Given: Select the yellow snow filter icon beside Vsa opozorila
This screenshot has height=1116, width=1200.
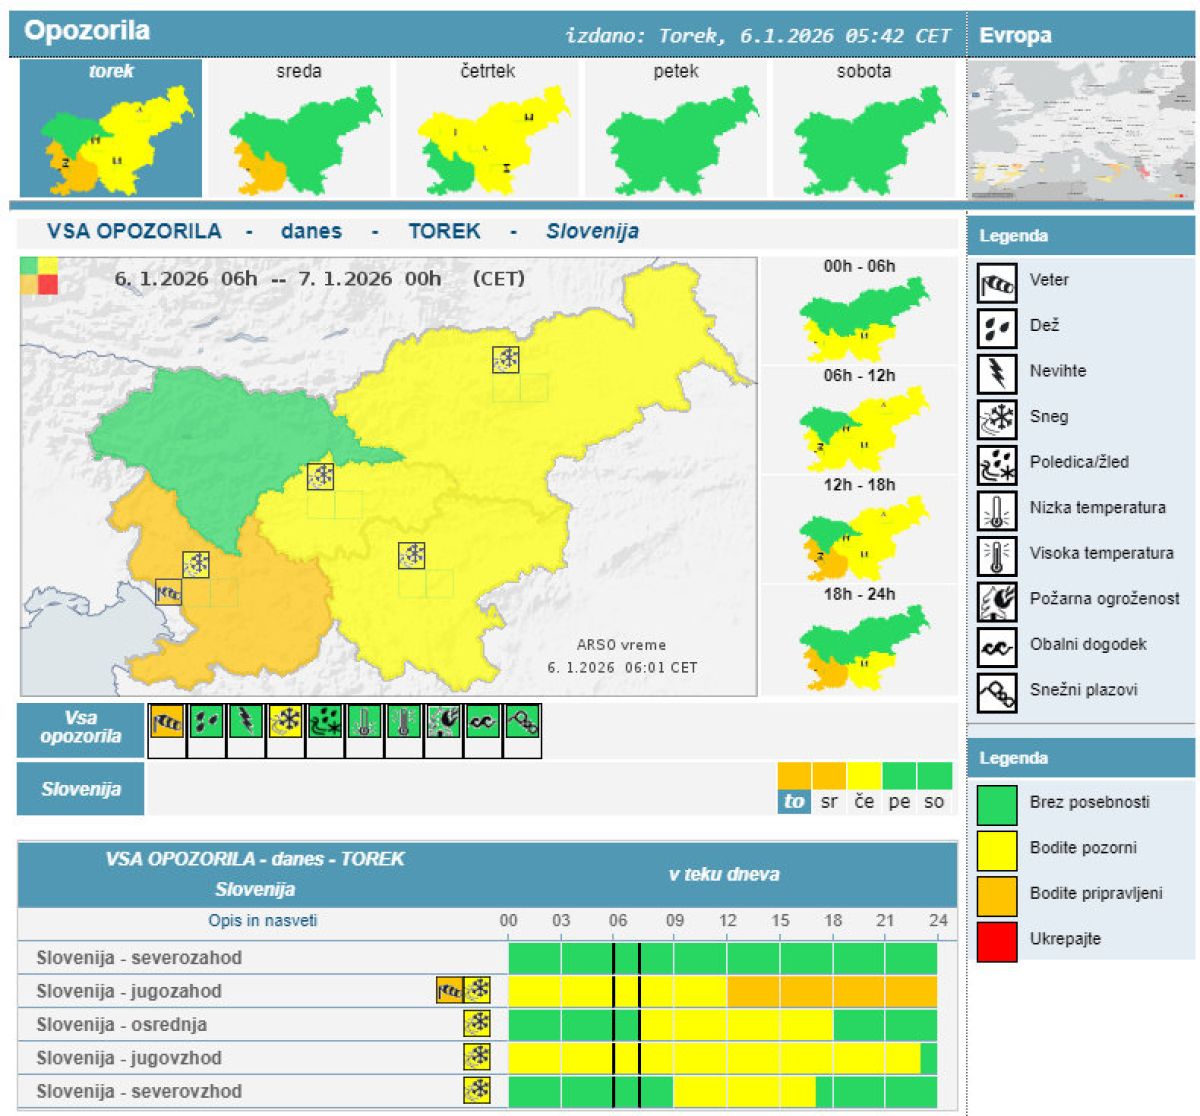Looking at the screenshot, I should (x=285, y=722).
